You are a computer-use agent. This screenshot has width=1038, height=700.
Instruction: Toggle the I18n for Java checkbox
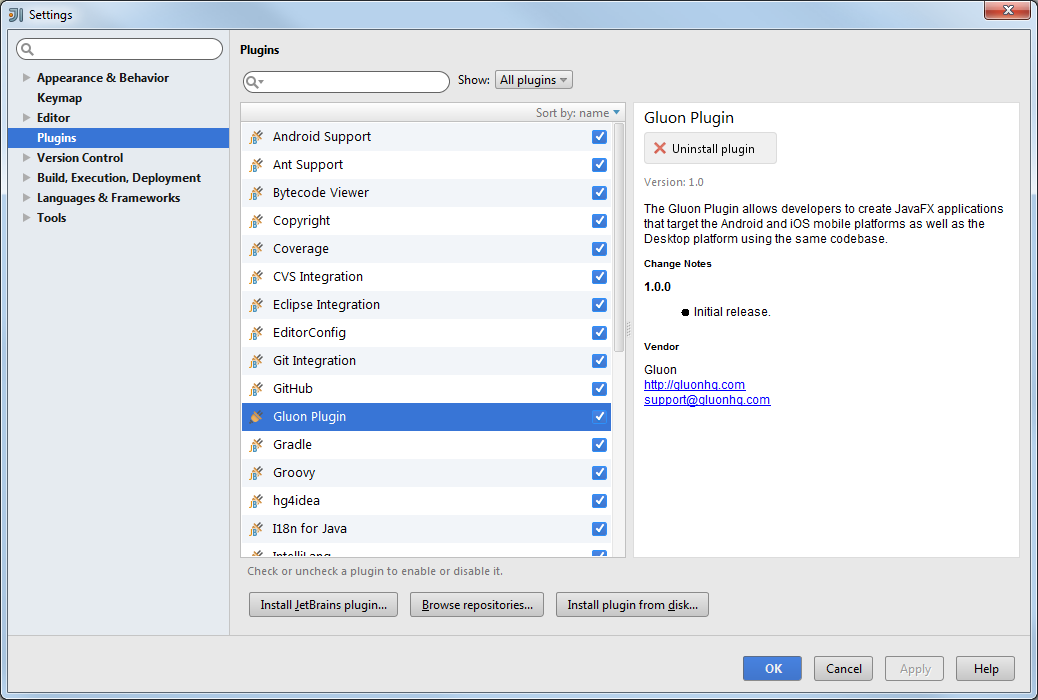[599, 528]
